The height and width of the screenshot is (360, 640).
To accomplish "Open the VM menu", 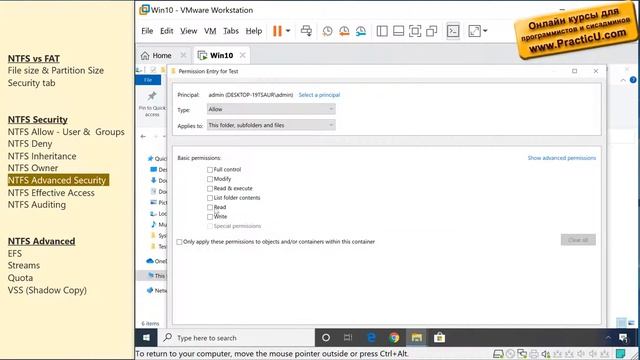I will [x=210, y=31].
